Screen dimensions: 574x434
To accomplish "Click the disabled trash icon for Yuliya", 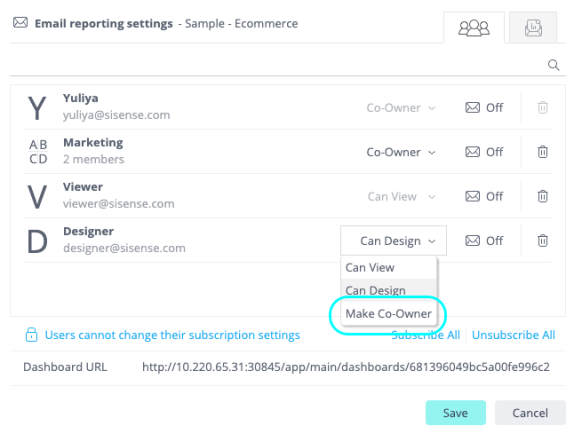I will pyautogui.click(x=543, y=108).
